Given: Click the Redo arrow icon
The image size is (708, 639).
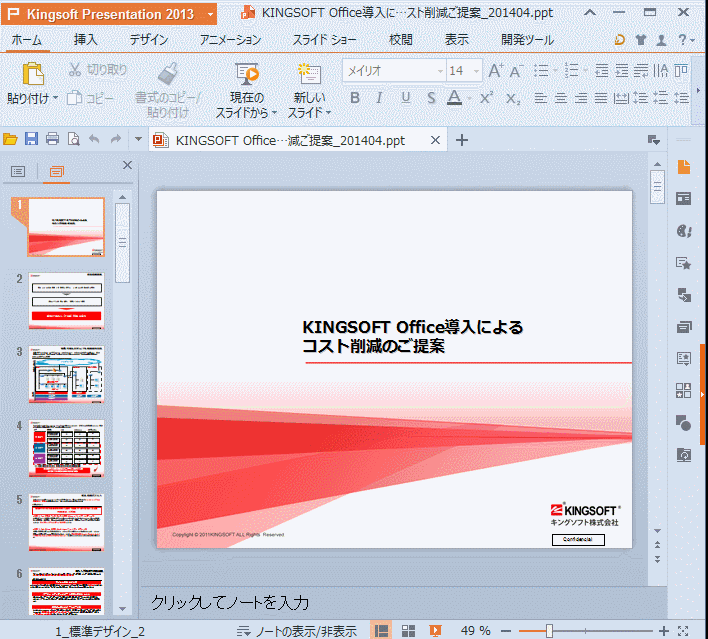Looking at the screenshot, I should [x=116, y=139].
